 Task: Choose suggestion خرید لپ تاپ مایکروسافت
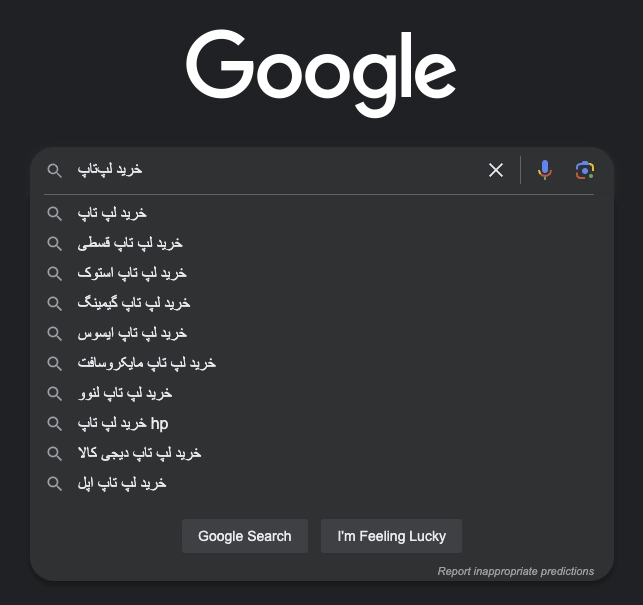320,363
